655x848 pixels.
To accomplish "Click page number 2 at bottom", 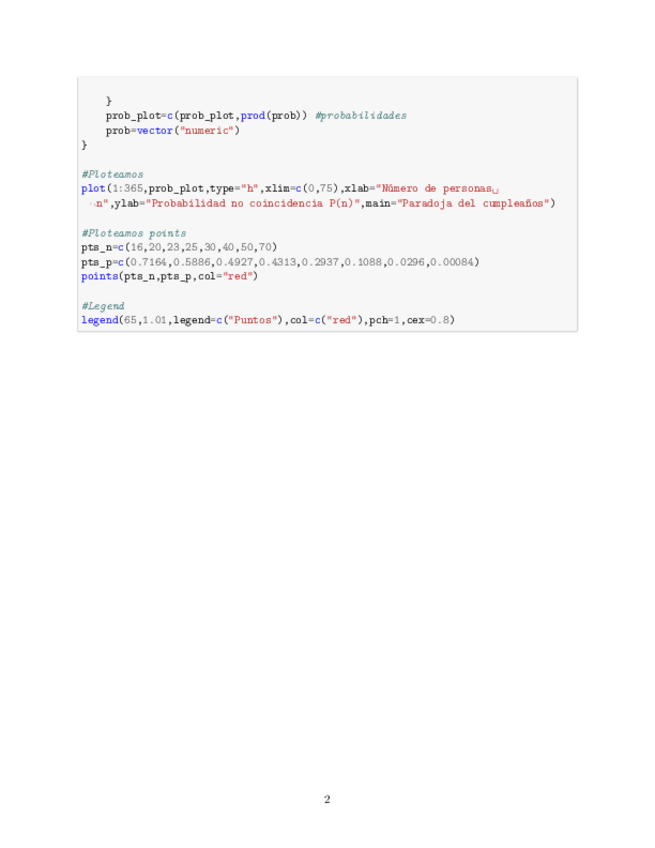I will click(327, 799).
